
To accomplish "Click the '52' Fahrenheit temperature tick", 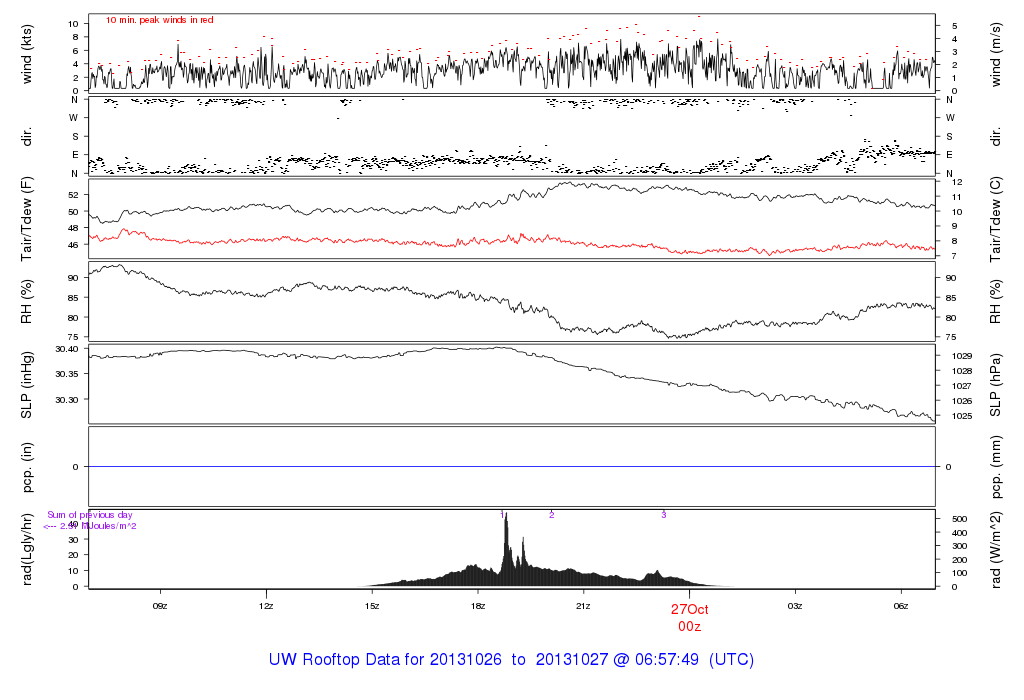I will tap(73, 195).
